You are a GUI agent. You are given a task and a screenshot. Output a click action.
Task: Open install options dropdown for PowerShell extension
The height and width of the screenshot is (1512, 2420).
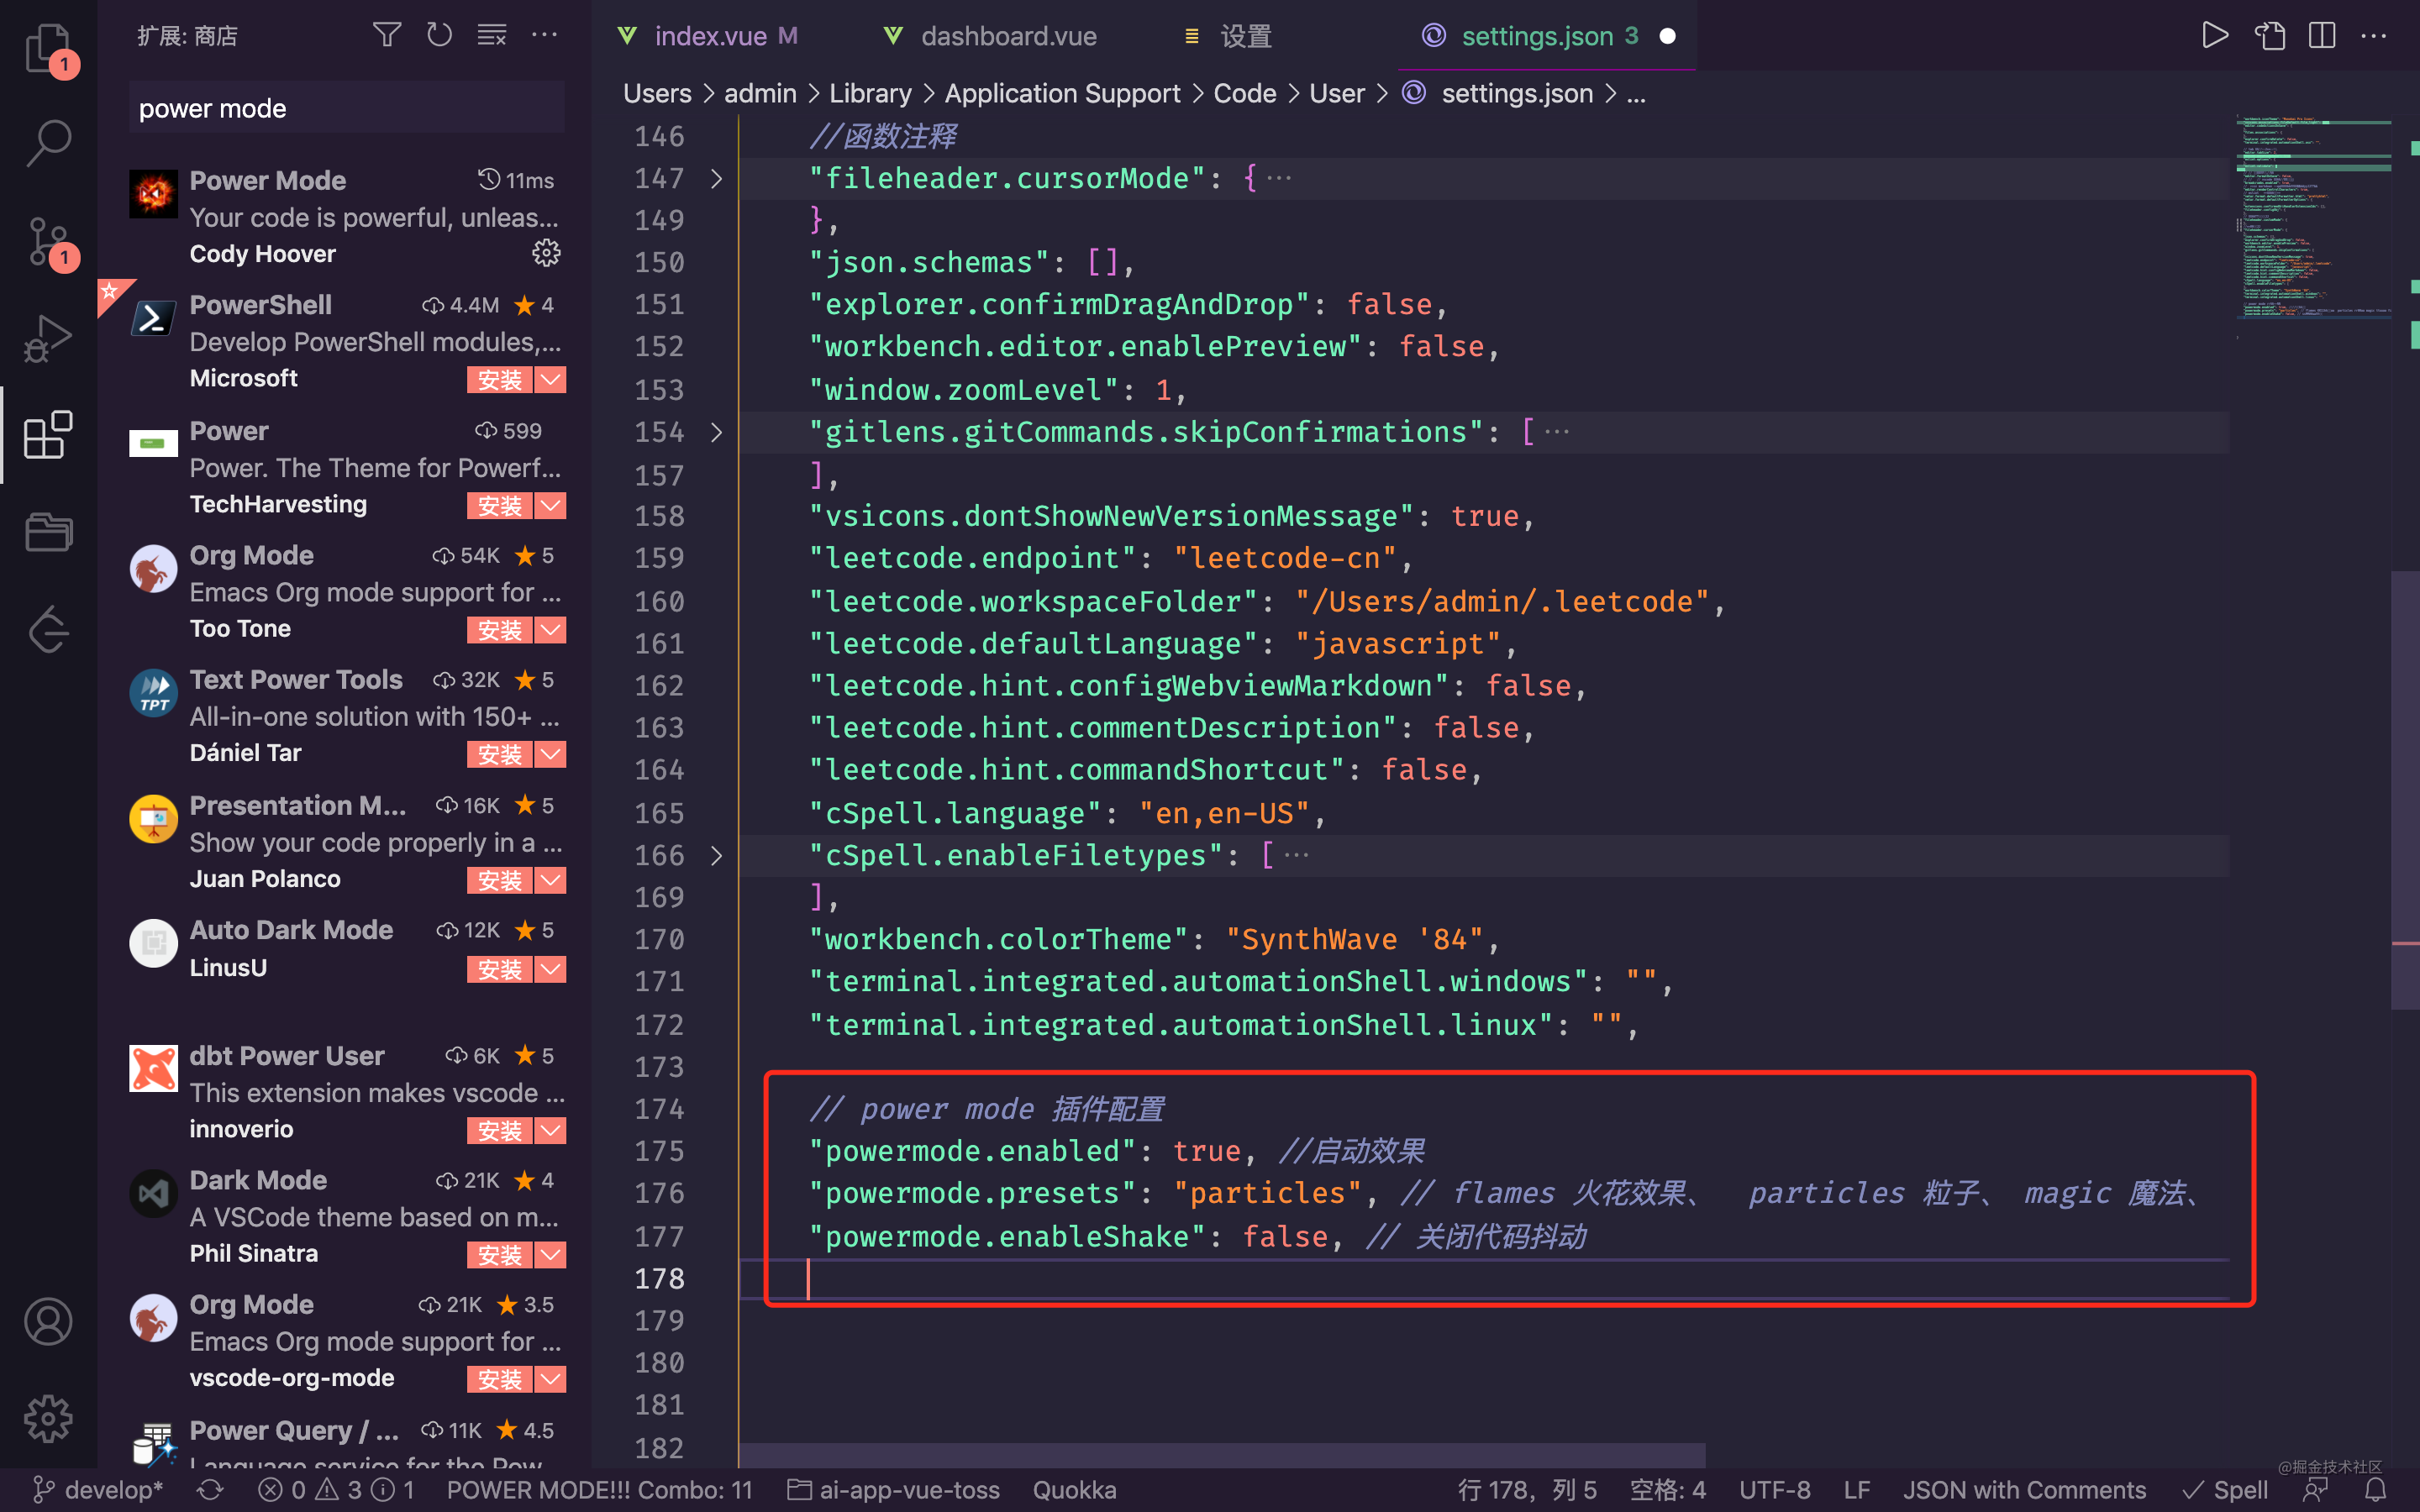[550, 379]
